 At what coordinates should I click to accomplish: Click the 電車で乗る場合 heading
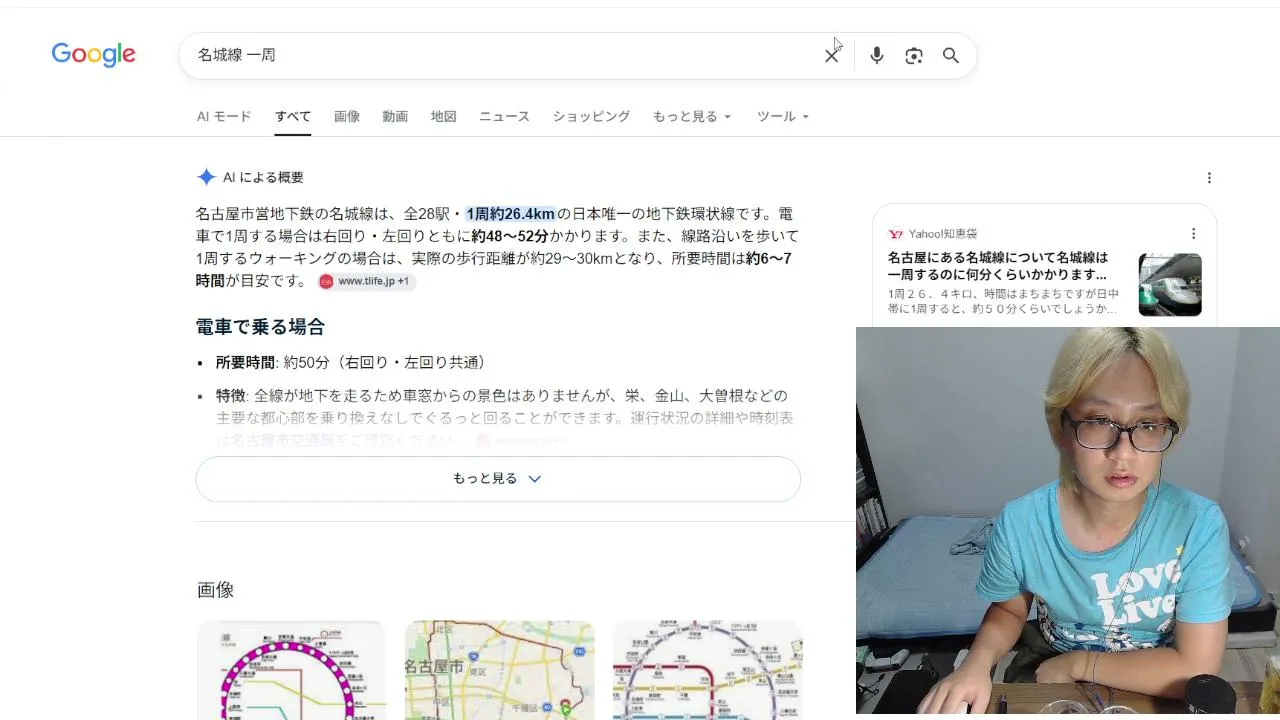click(x=260, y=327)
